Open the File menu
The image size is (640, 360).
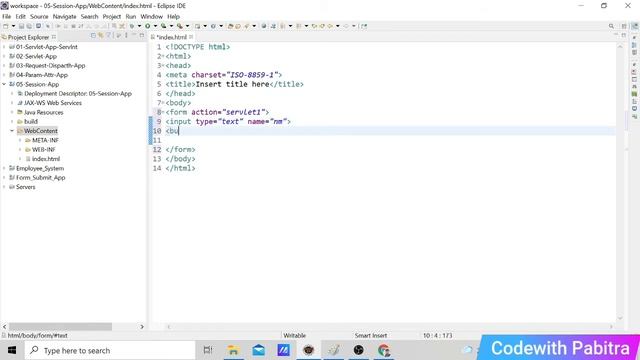point(7,17)
